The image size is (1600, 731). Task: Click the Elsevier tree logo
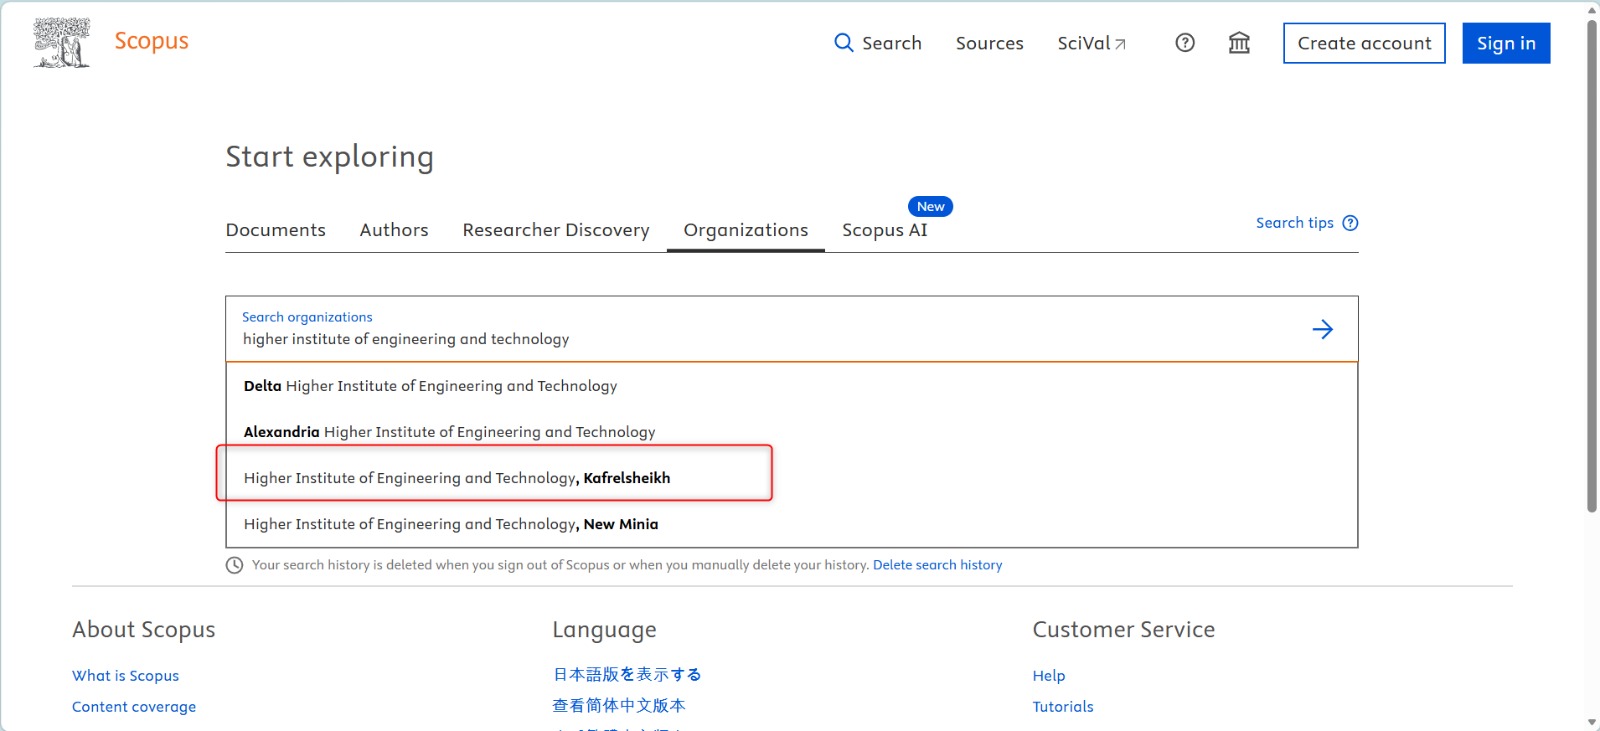[61, 43]
